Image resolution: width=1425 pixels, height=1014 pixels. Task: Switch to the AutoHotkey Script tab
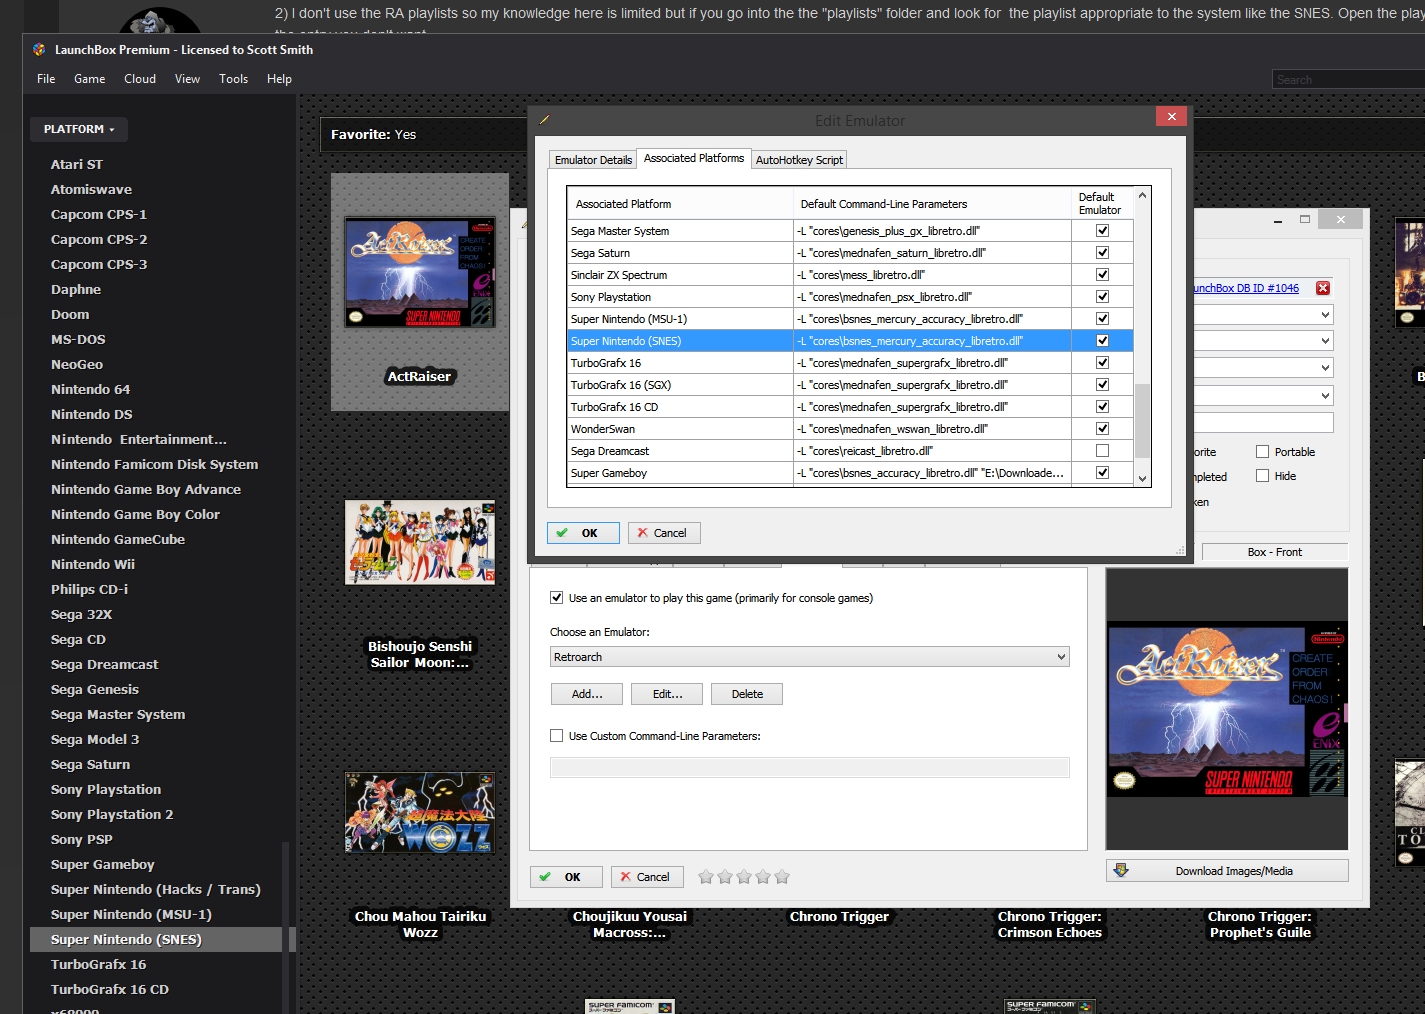[x=799, y=160]
